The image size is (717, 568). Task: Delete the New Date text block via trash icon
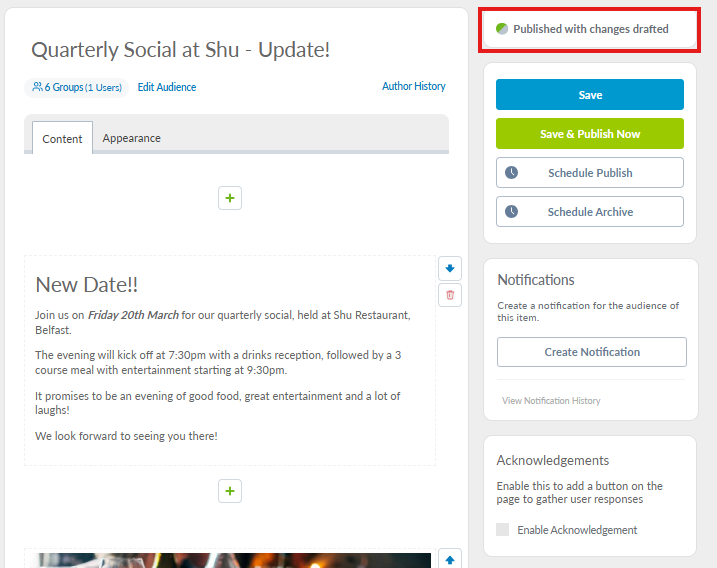click(449, 295)
